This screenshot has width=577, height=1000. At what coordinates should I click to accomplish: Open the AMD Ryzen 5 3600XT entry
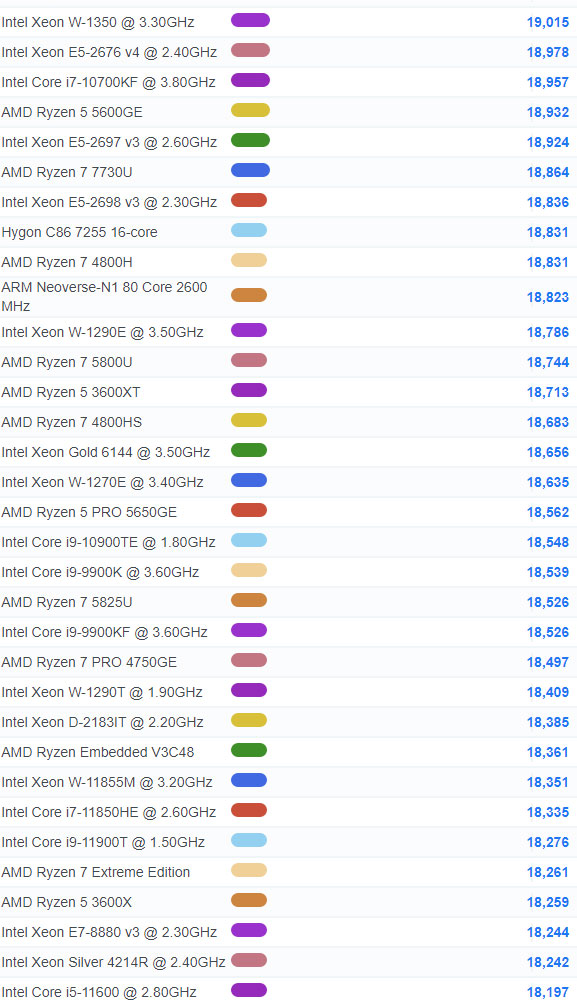click(x=71, y=392)
